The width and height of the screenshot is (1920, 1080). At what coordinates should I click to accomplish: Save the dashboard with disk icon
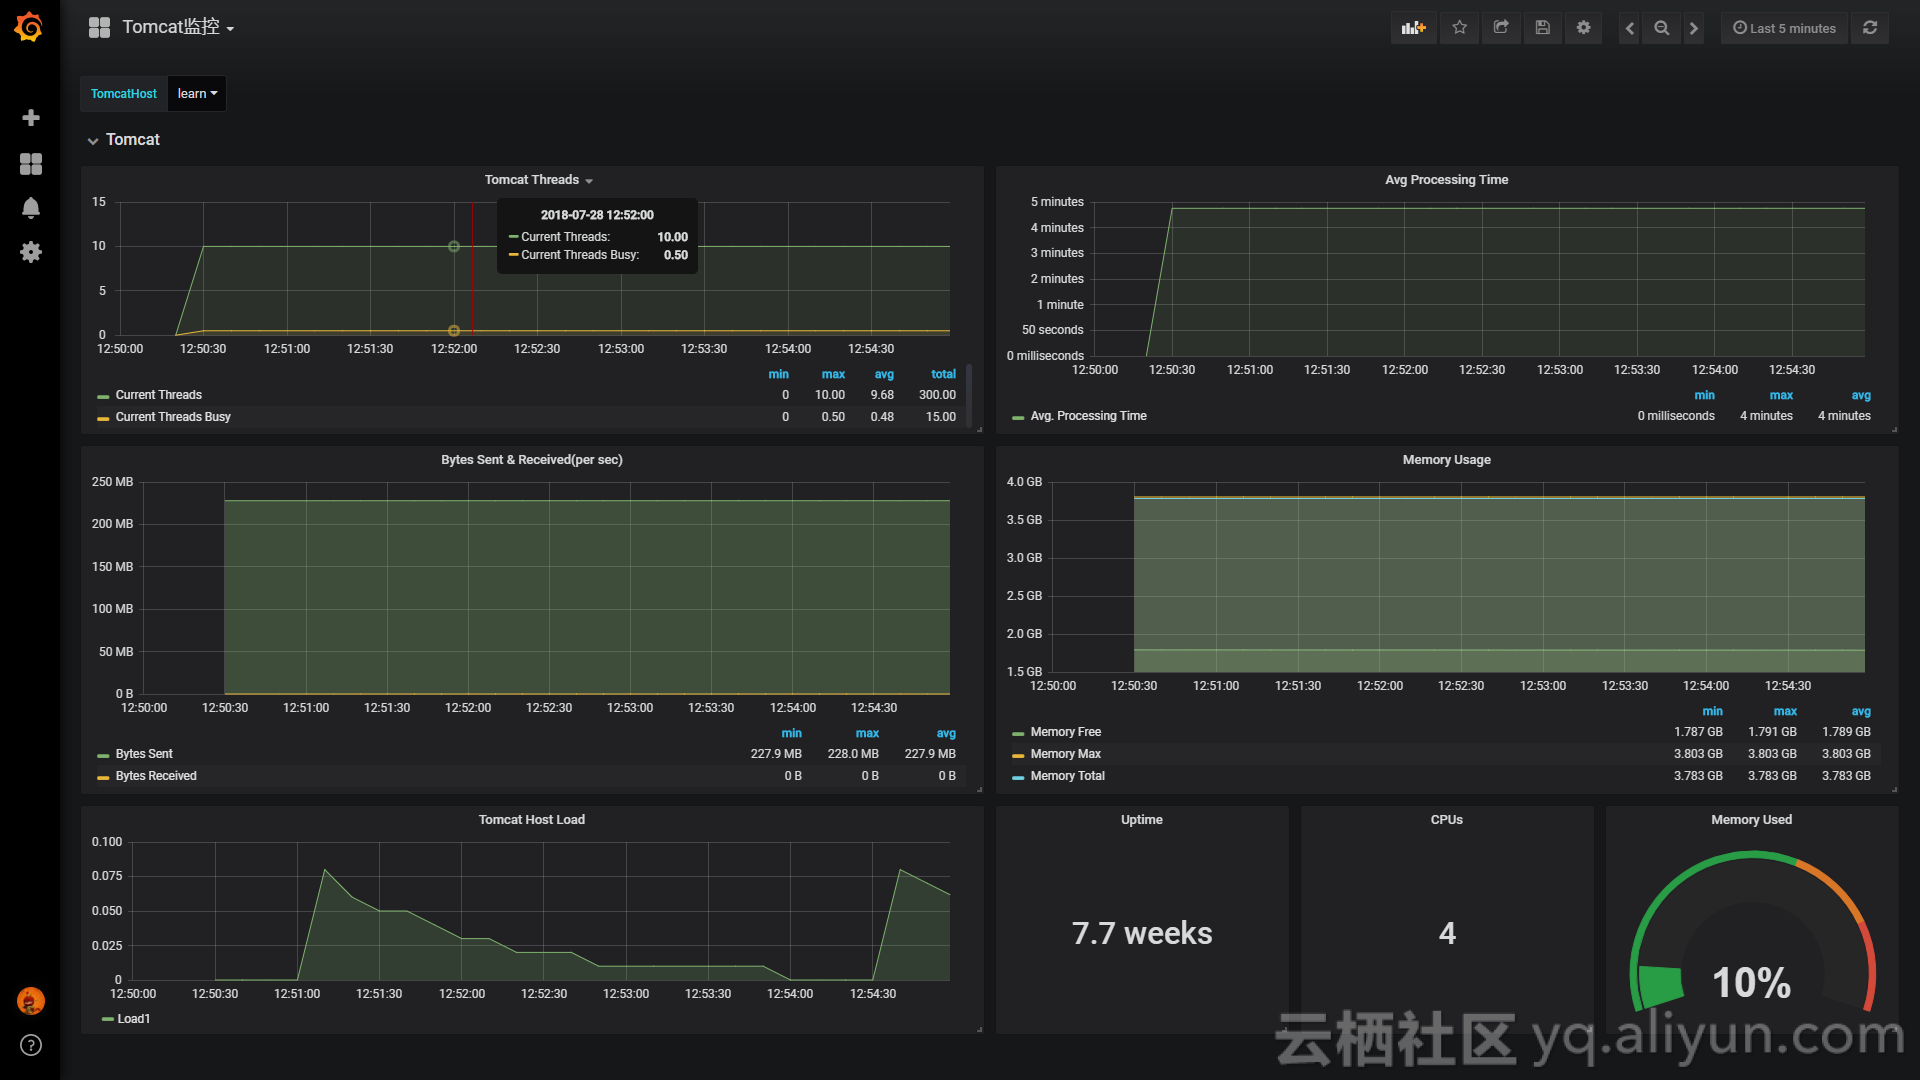click(x=1543, y=28)
